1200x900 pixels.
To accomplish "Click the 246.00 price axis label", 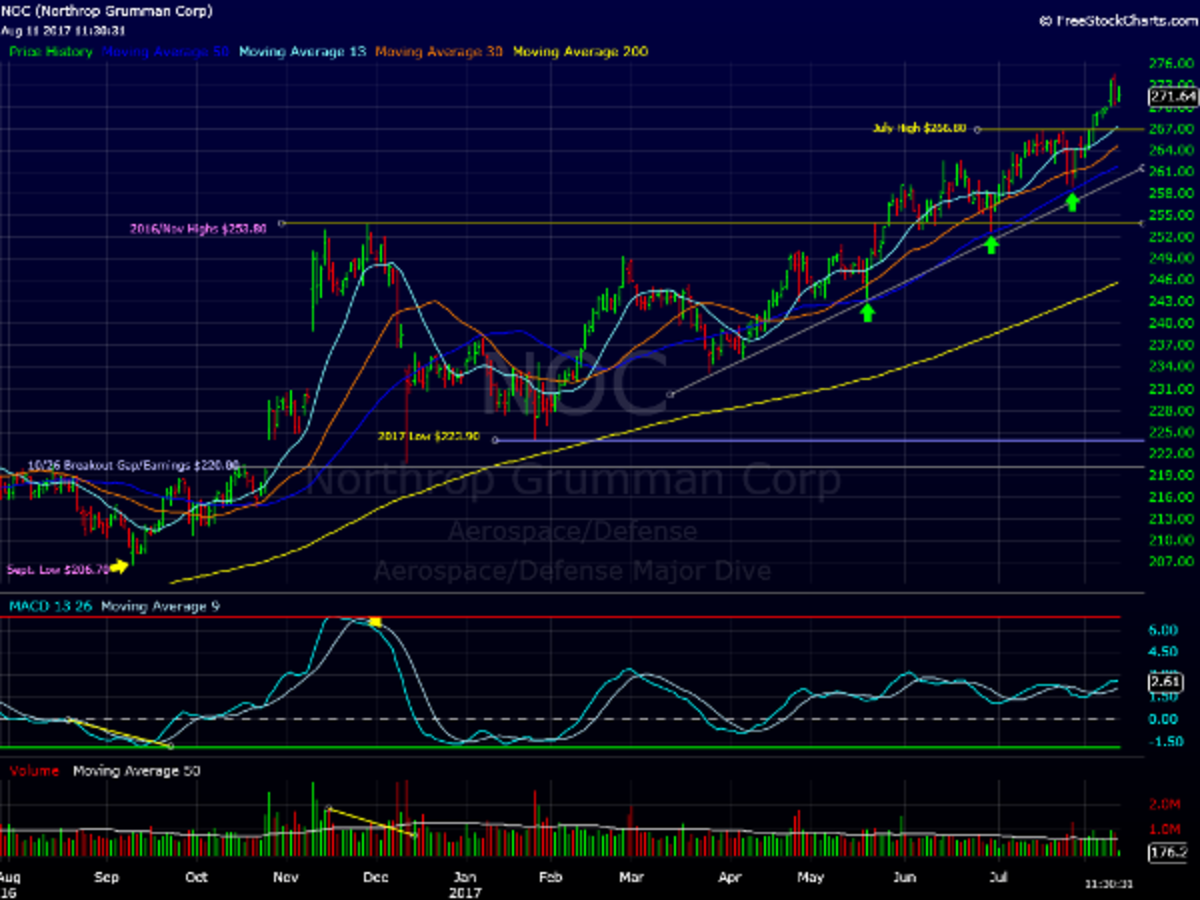I will pyautogui.click(x=1173, y=280).
